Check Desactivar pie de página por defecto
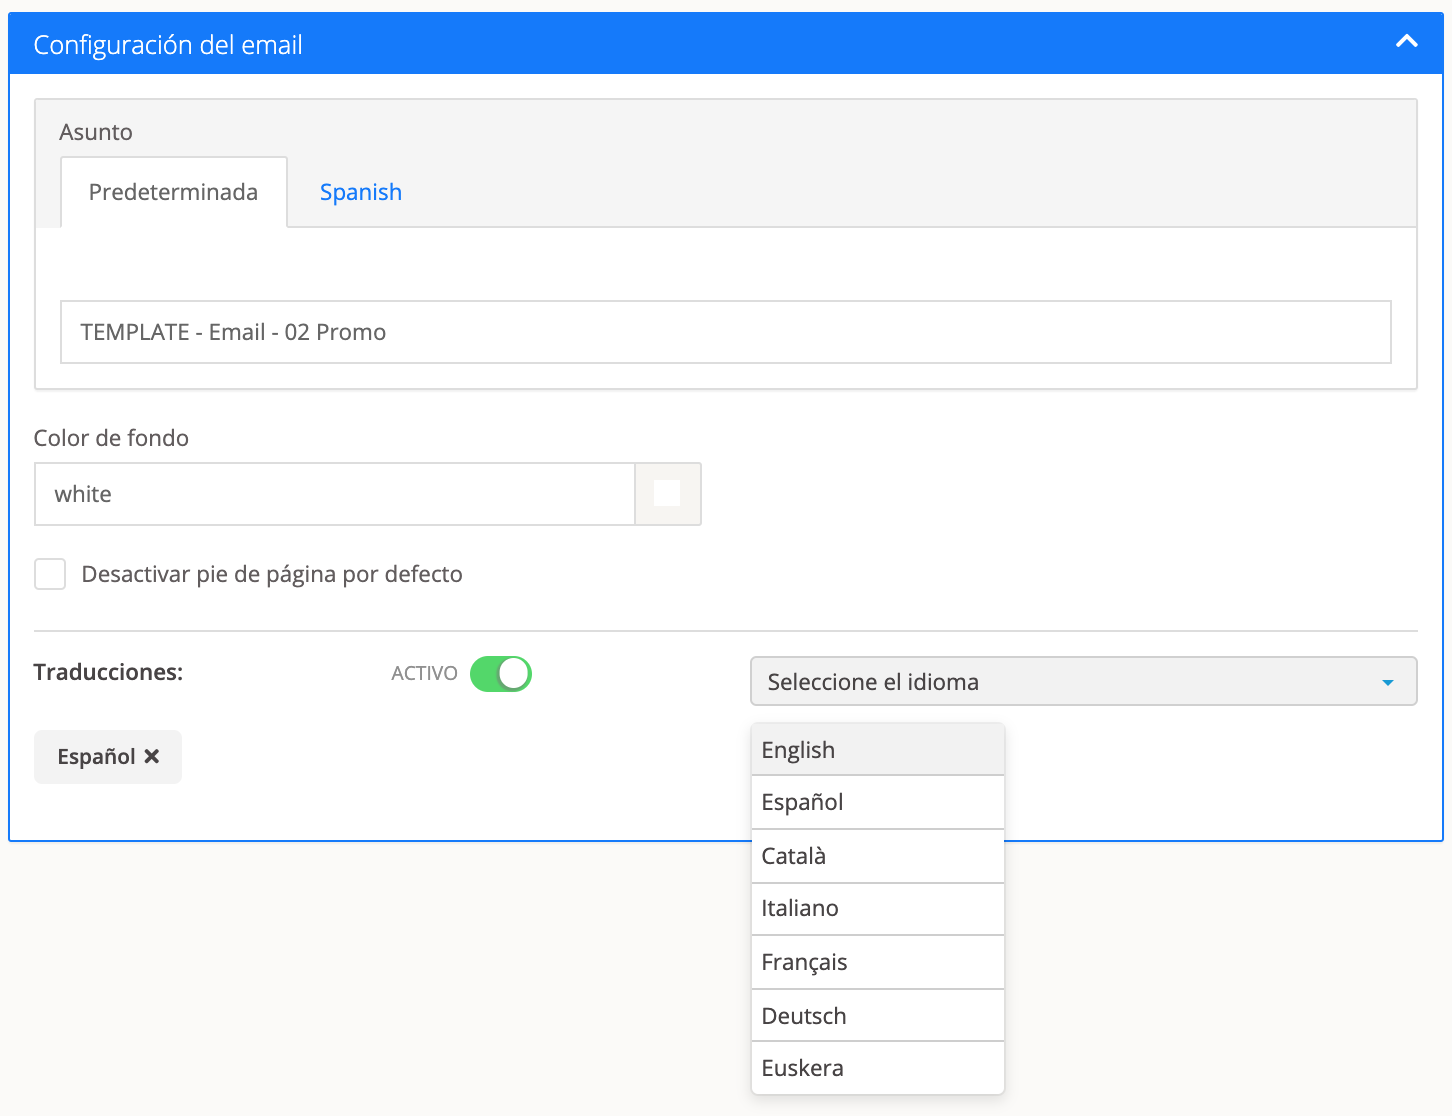Screen dimensions: 1452x1116 (x=50, y=574)
